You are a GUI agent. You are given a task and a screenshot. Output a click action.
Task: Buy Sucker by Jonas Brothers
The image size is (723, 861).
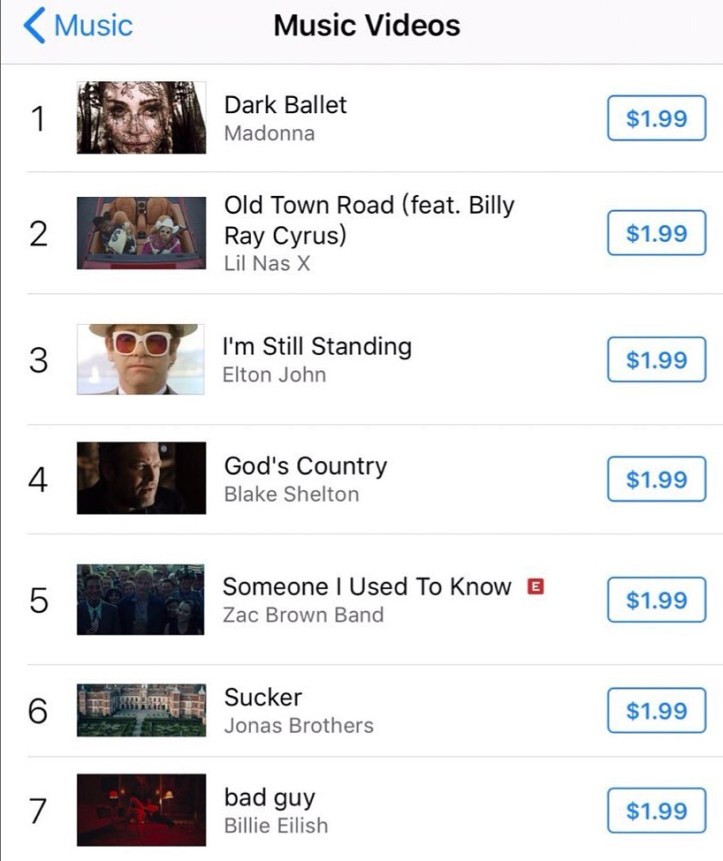[x=656, y=711]
